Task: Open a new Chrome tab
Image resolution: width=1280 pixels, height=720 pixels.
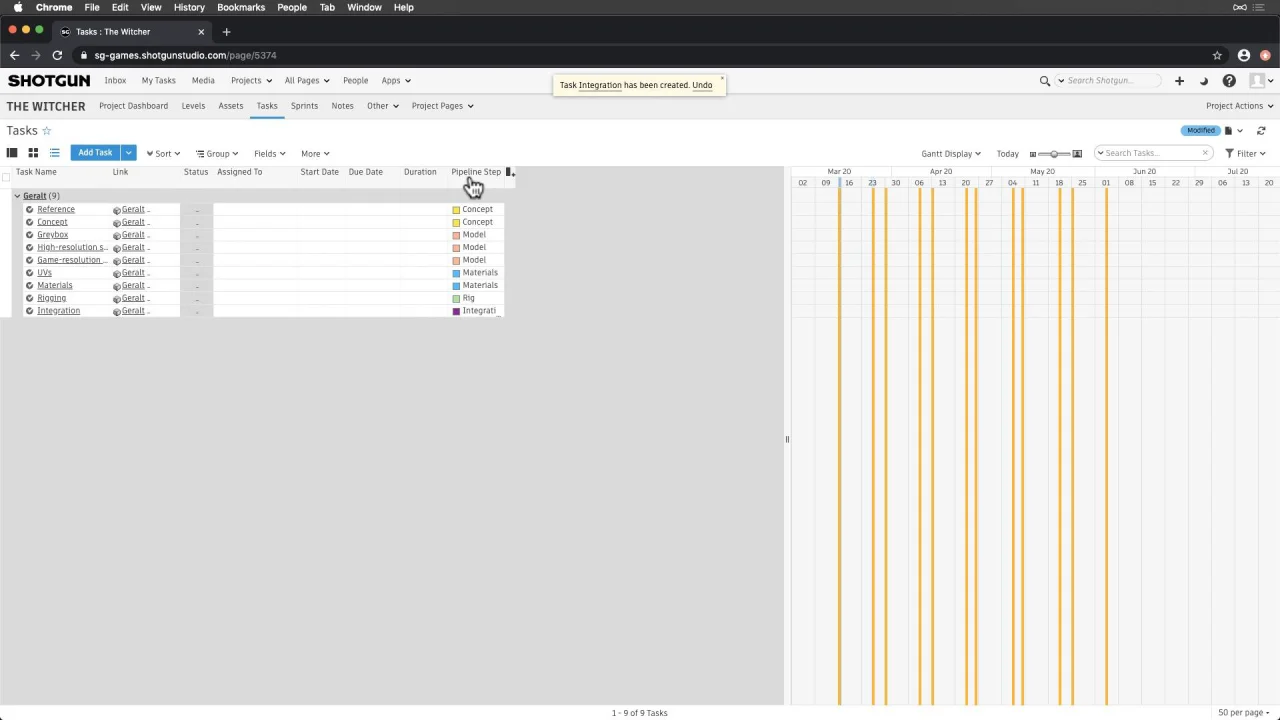Action: pos(226,32)
